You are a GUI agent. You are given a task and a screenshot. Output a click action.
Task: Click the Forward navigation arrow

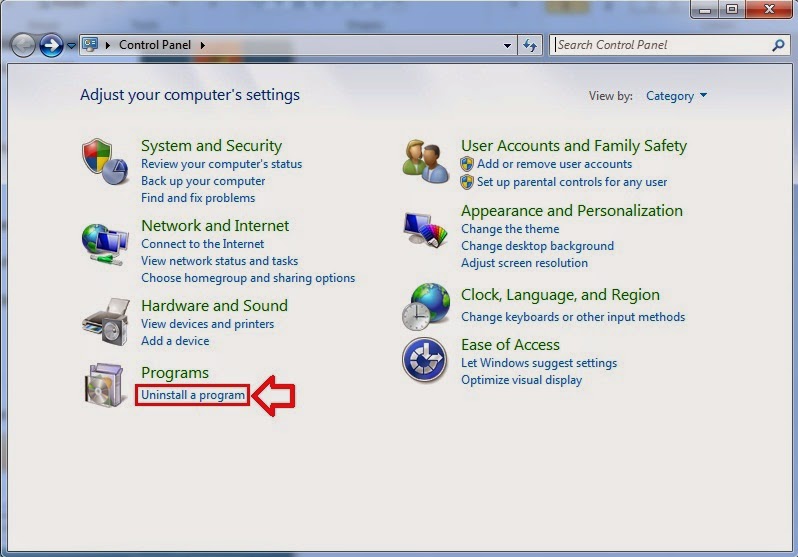pos(51,45)
